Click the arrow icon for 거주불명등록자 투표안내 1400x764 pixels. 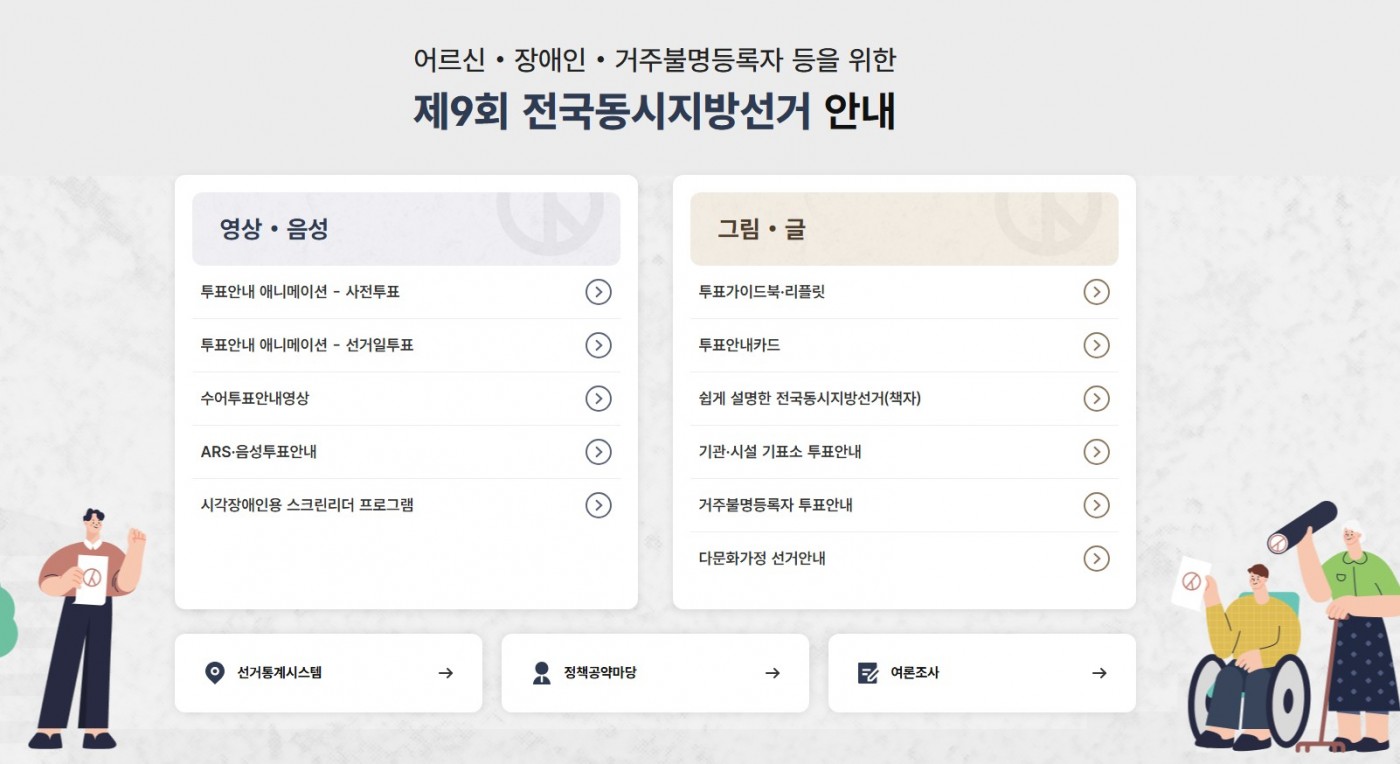(x=1097, y=505)
